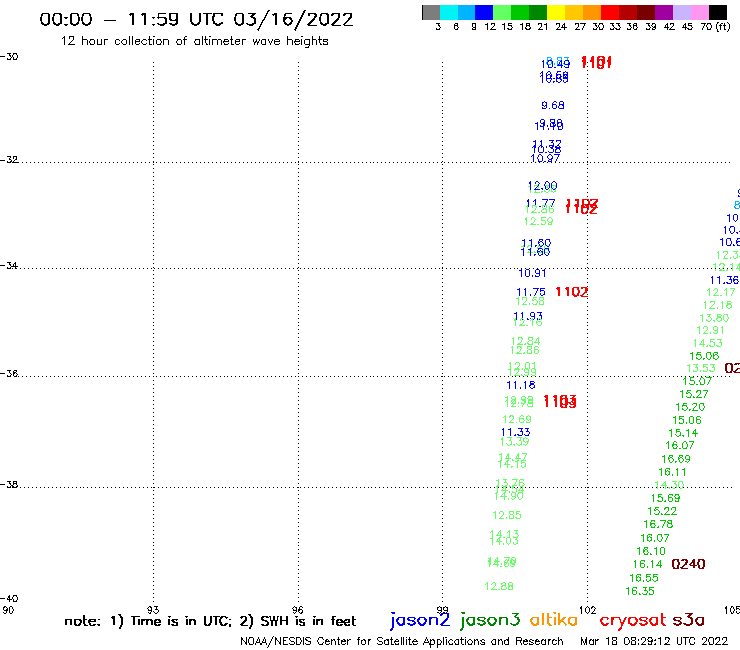
Task: Click the orange swatch in the legend bar
Action: click(592, 12)
